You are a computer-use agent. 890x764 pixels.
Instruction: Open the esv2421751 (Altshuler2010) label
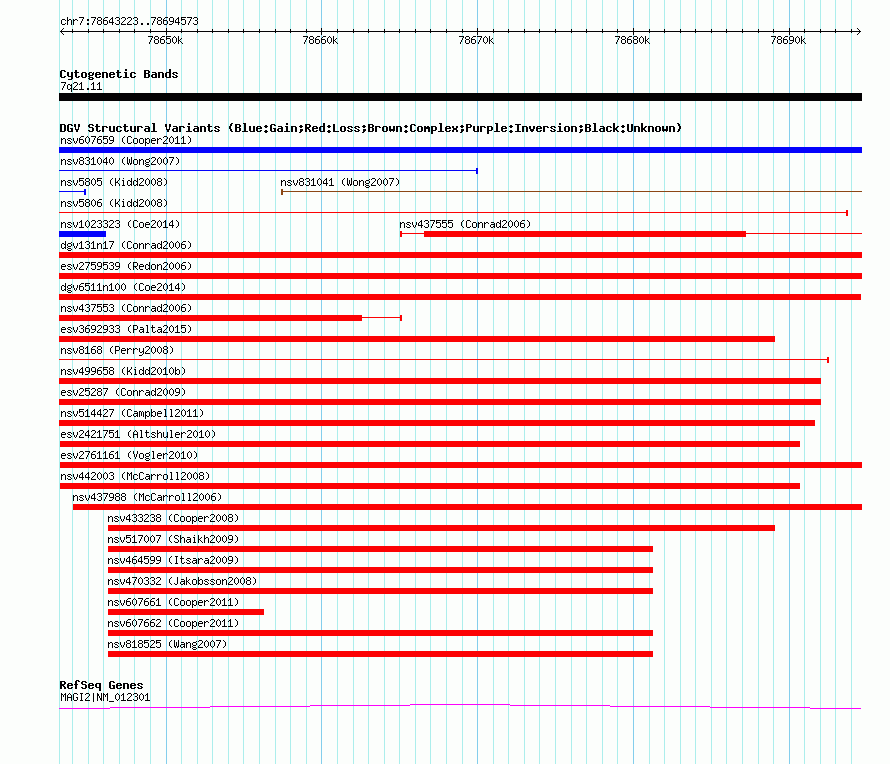[x=138, y=434]
